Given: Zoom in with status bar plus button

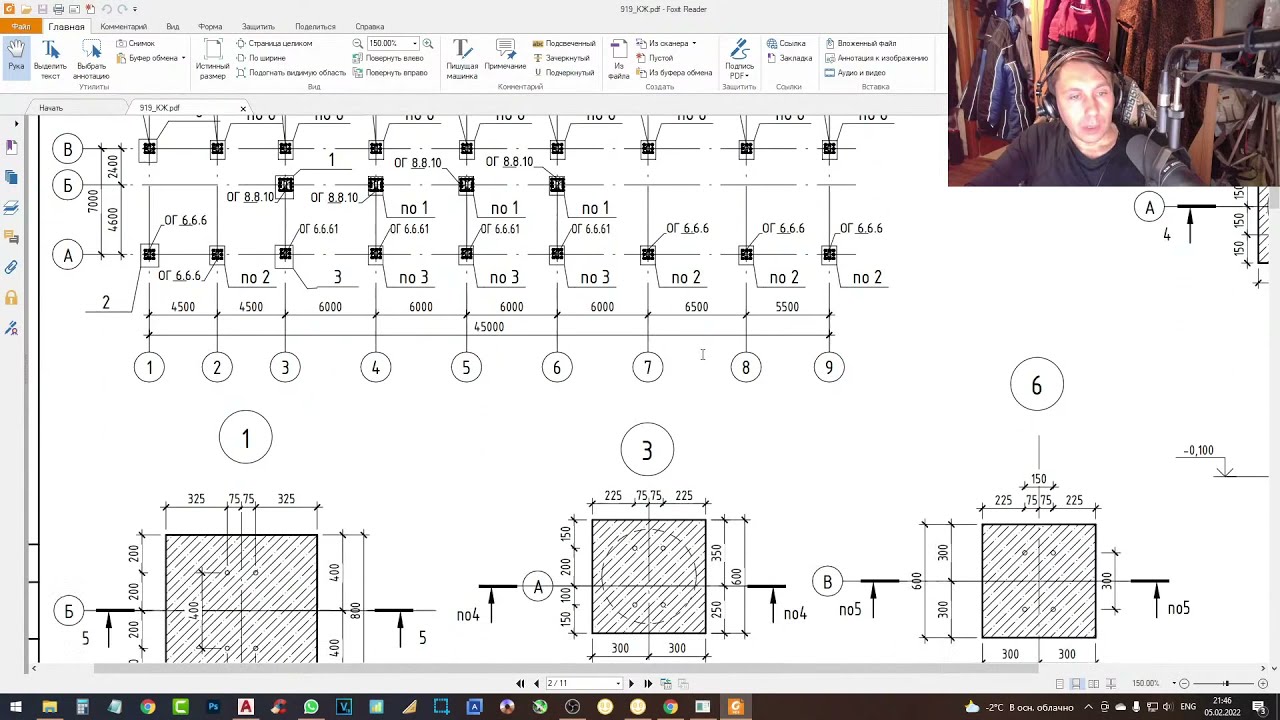Looking at the screenshot, I should 1262,684.
